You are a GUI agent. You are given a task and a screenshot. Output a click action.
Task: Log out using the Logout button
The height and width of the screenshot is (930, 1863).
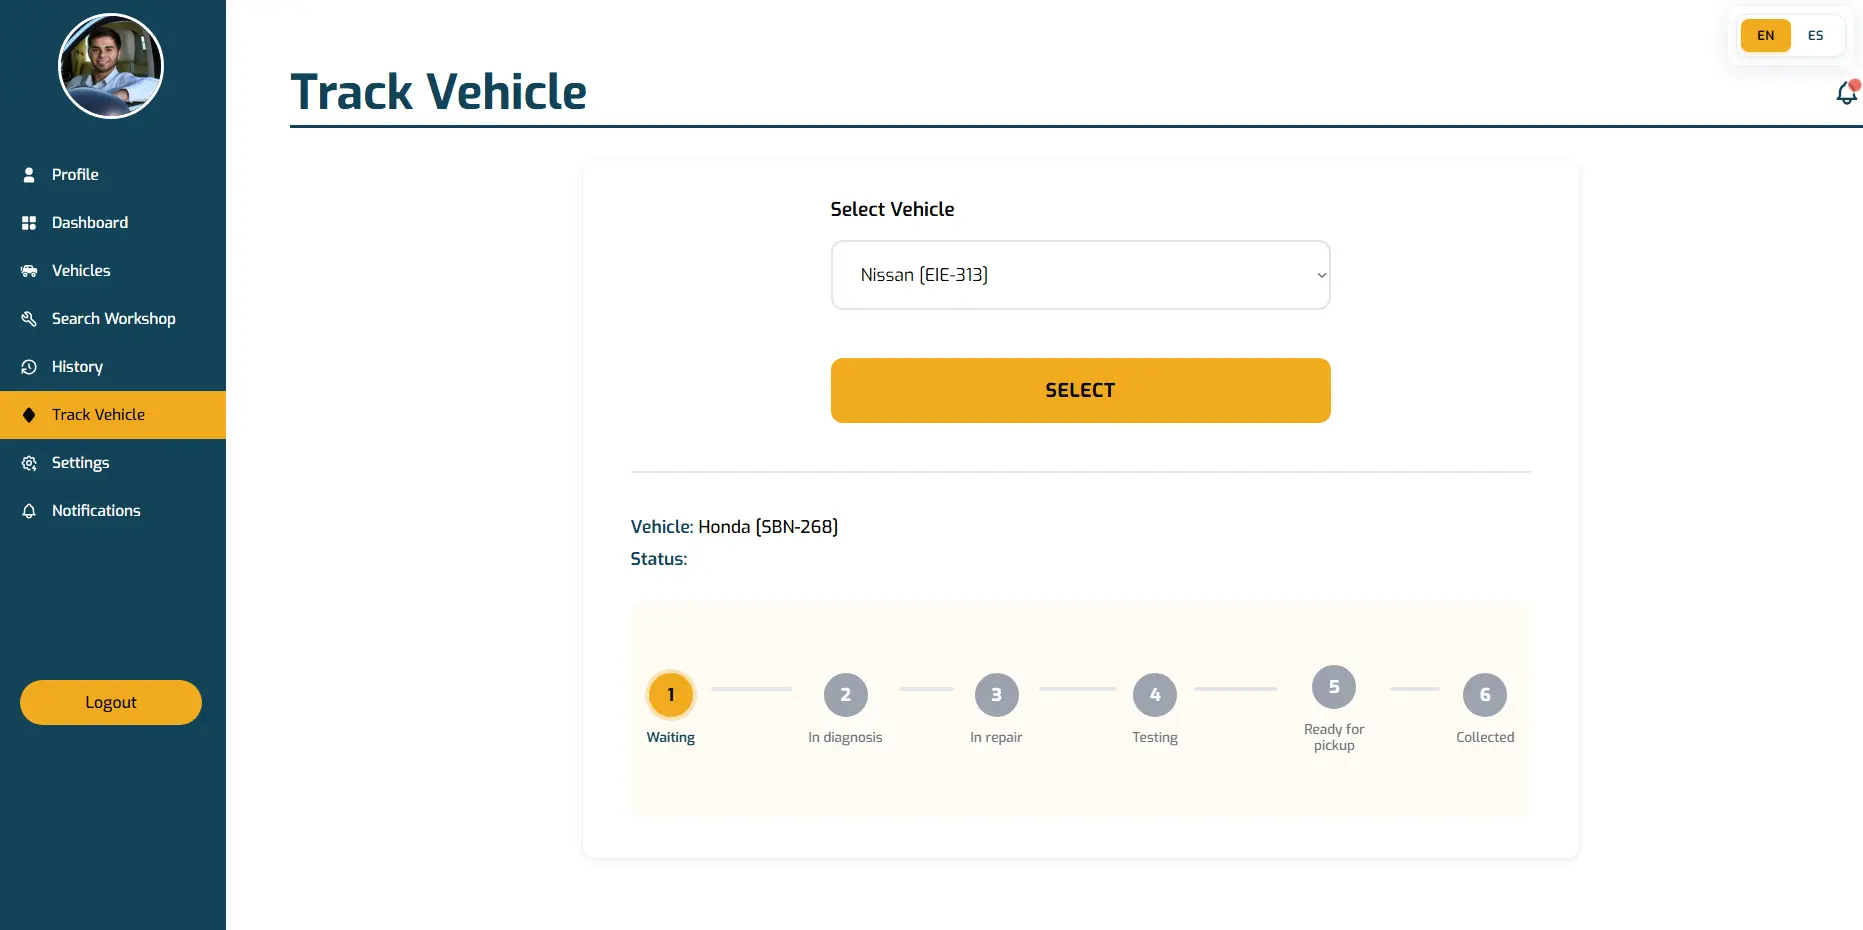111,702
